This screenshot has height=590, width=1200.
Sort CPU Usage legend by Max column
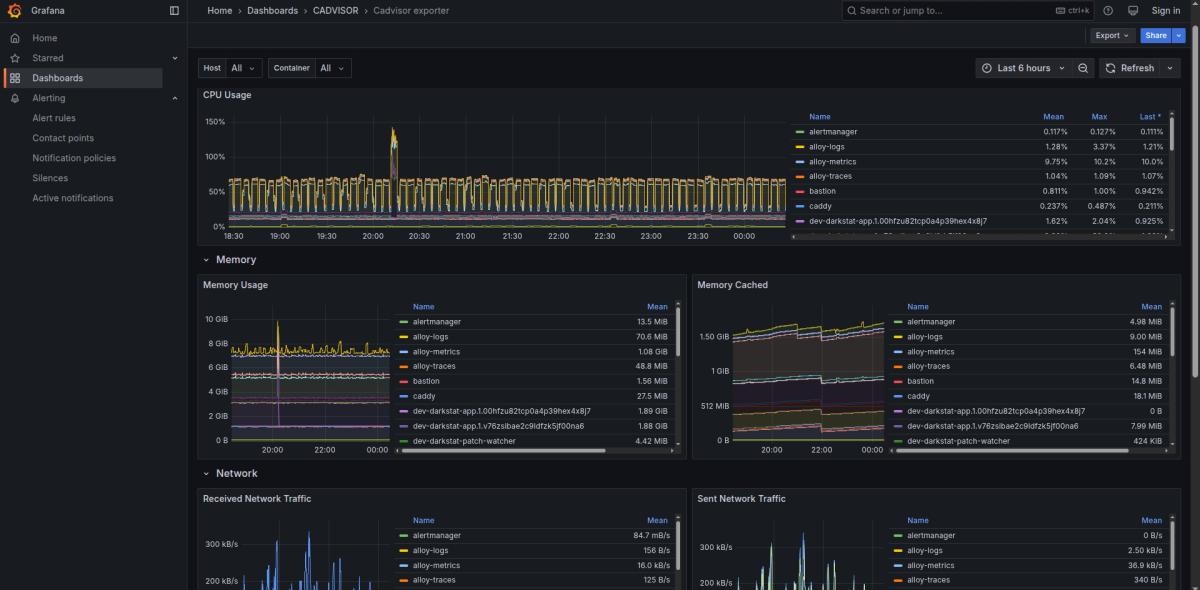pos(1099,117)
